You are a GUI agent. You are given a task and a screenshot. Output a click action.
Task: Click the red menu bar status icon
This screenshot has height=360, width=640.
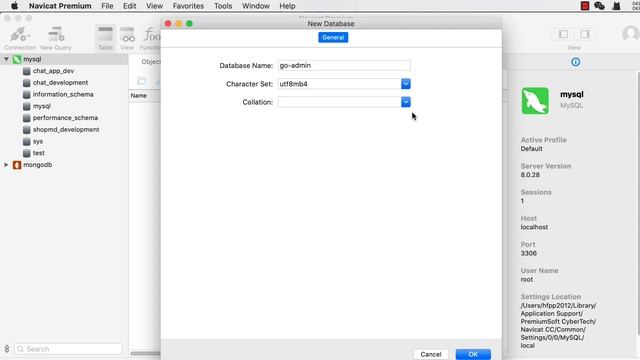585,6
